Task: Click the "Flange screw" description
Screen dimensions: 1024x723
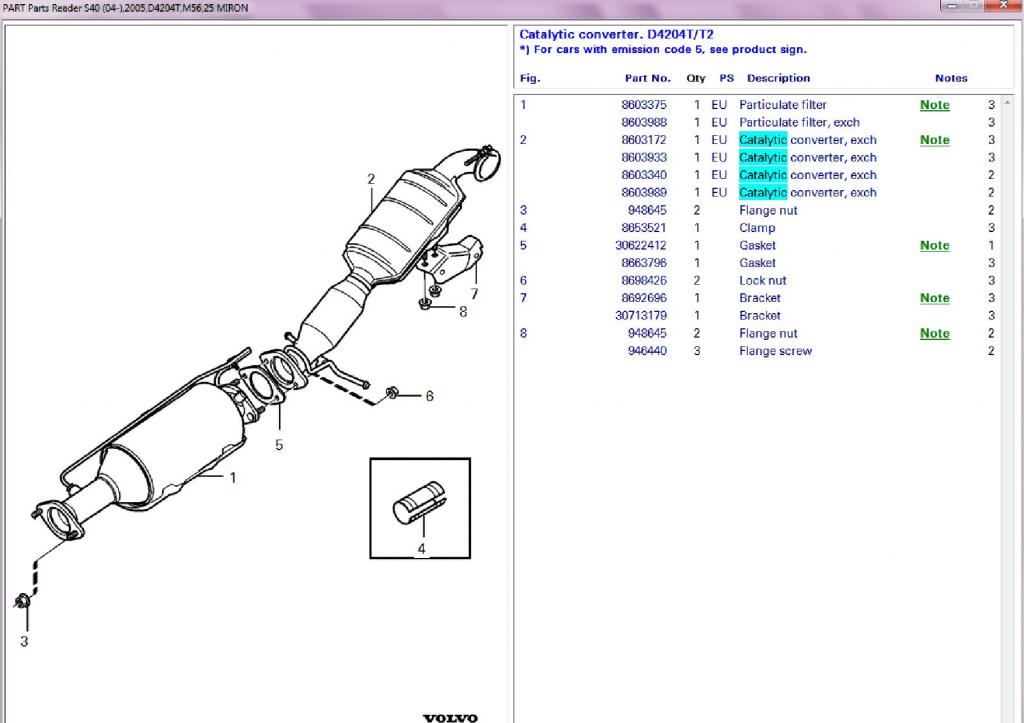Action: [x=775, y=351]
